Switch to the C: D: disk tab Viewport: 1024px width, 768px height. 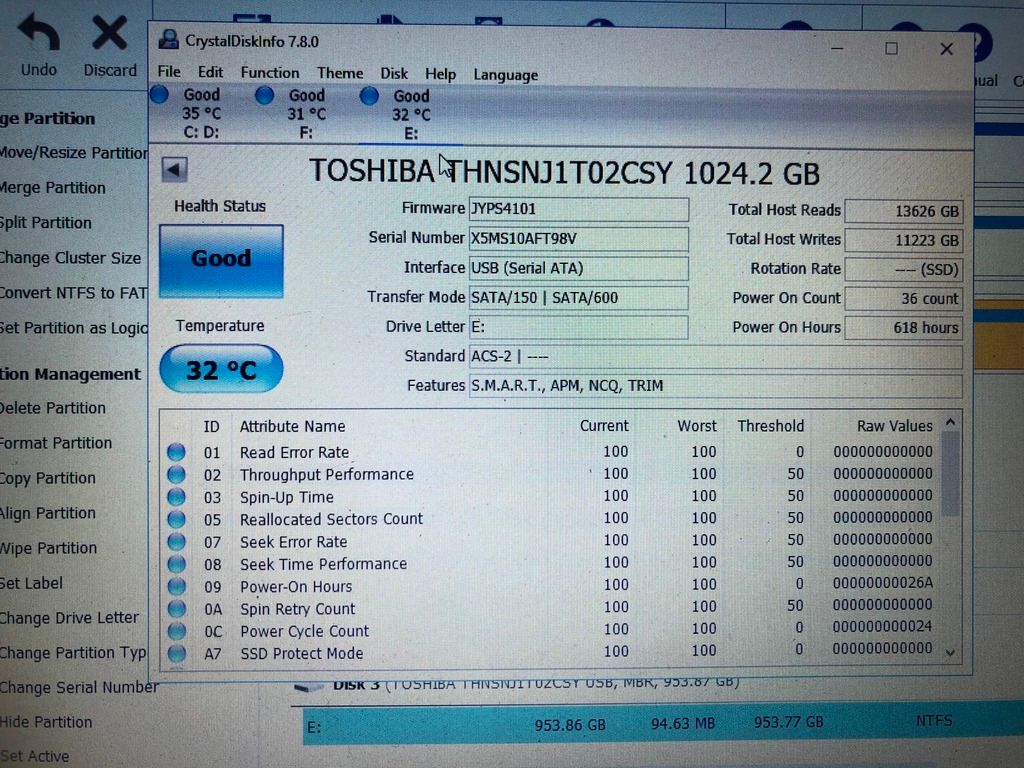pyautogui.click(x=201, y=114)
